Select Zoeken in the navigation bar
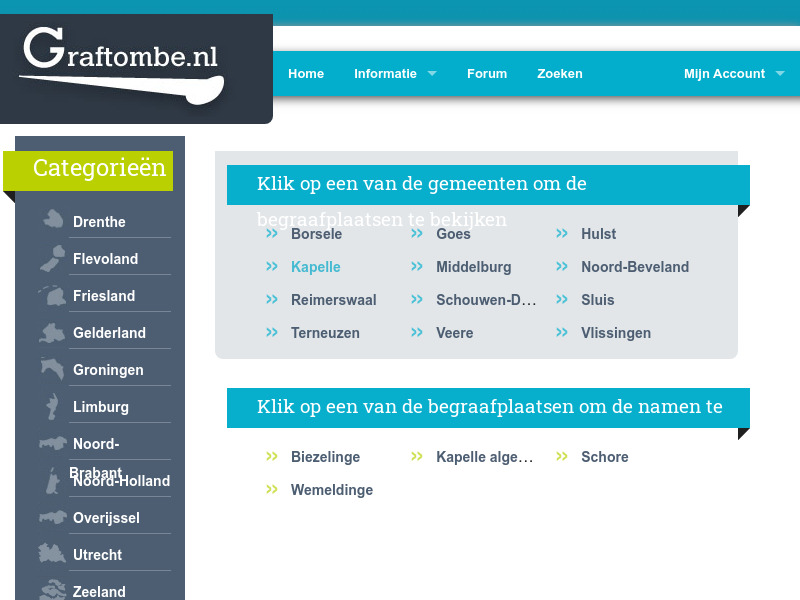This screenshot has height=600, width=800. (x=560, y=73)
